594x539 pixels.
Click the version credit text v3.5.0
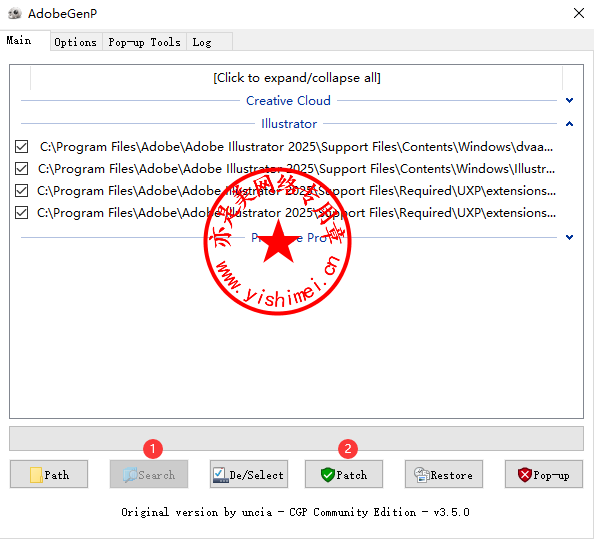[x=295, y=512]
